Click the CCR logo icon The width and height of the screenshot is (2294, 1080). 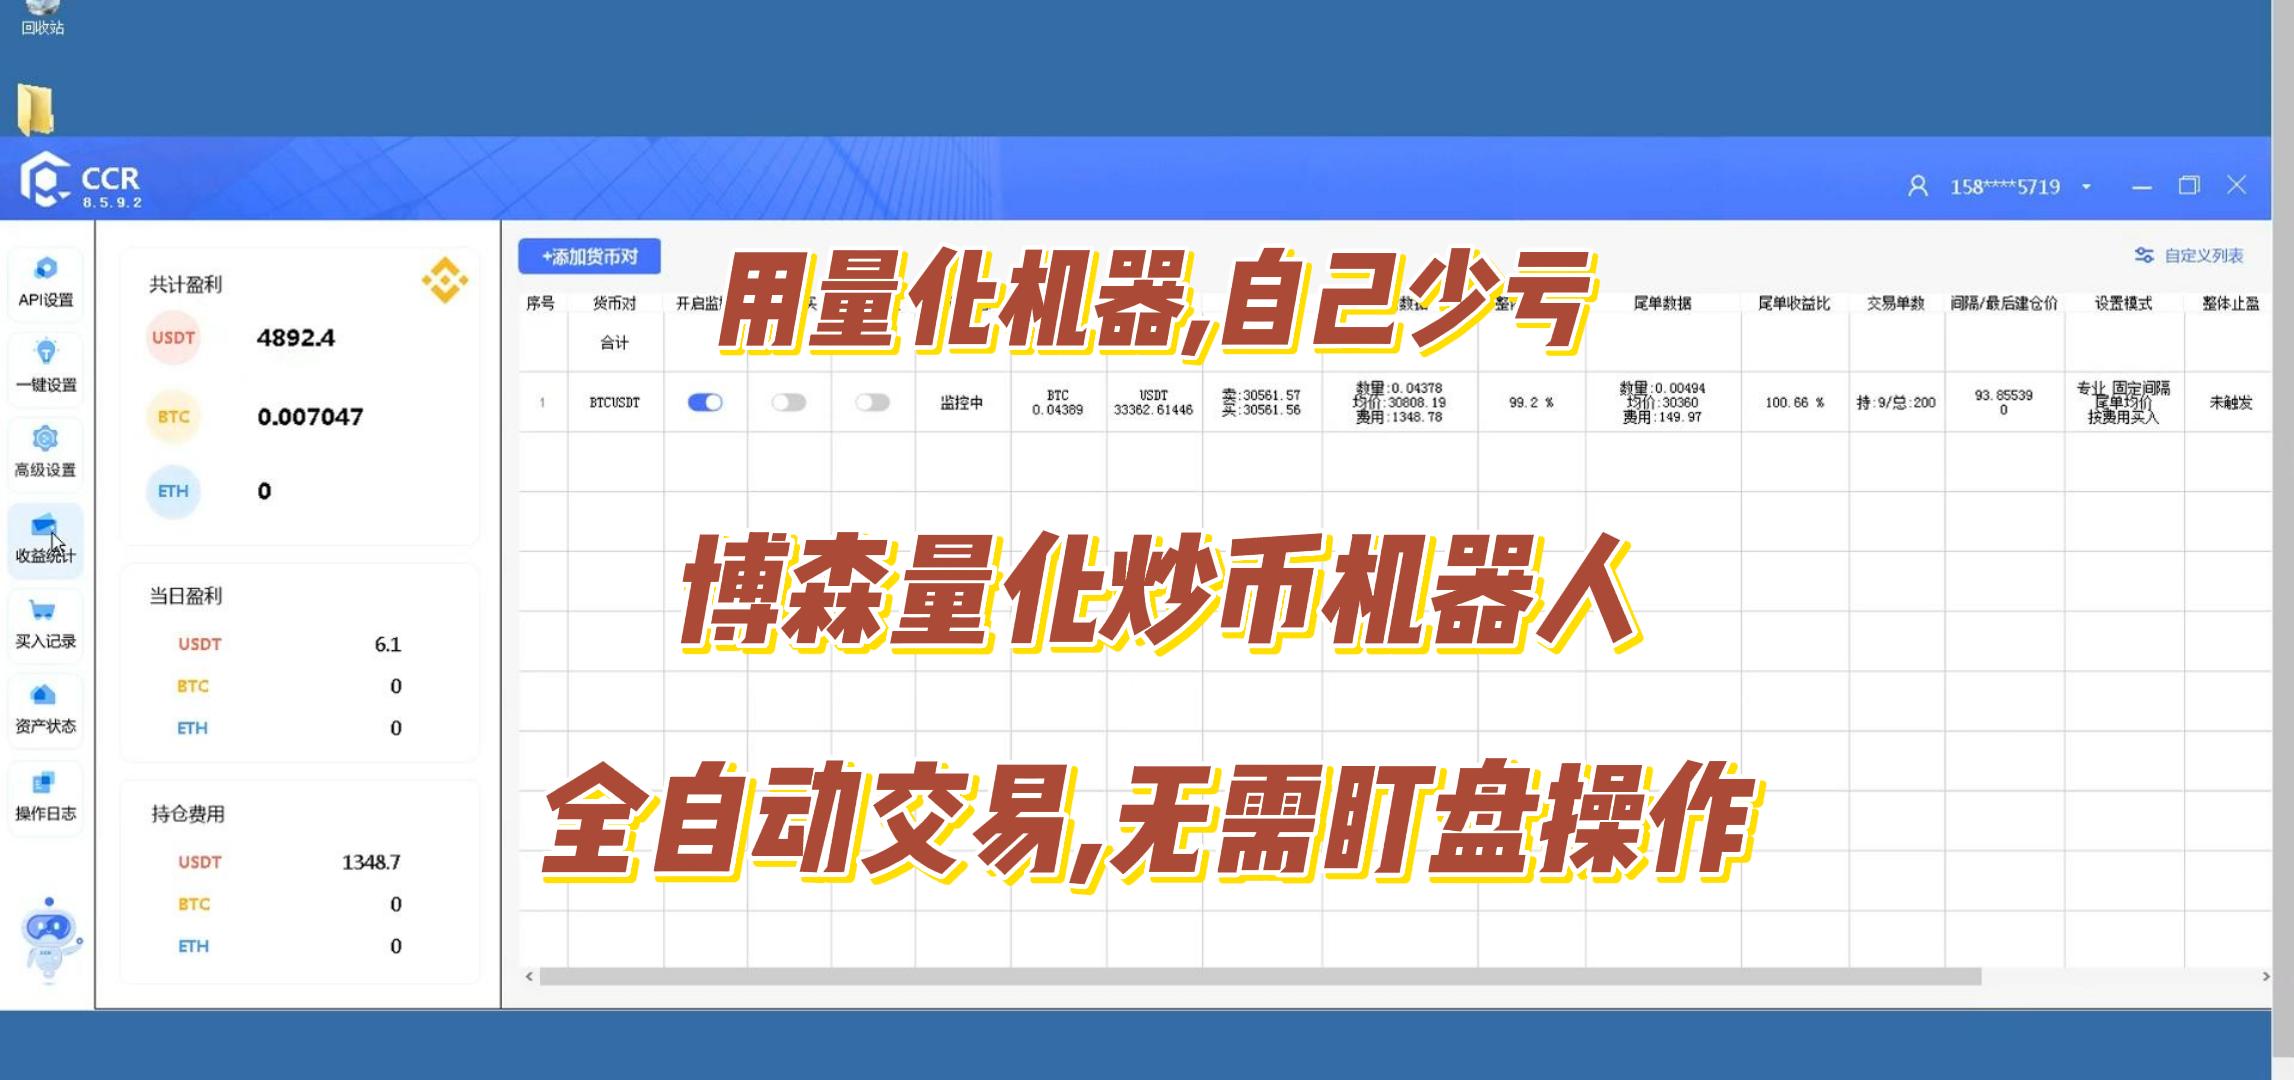pos(43,180)
